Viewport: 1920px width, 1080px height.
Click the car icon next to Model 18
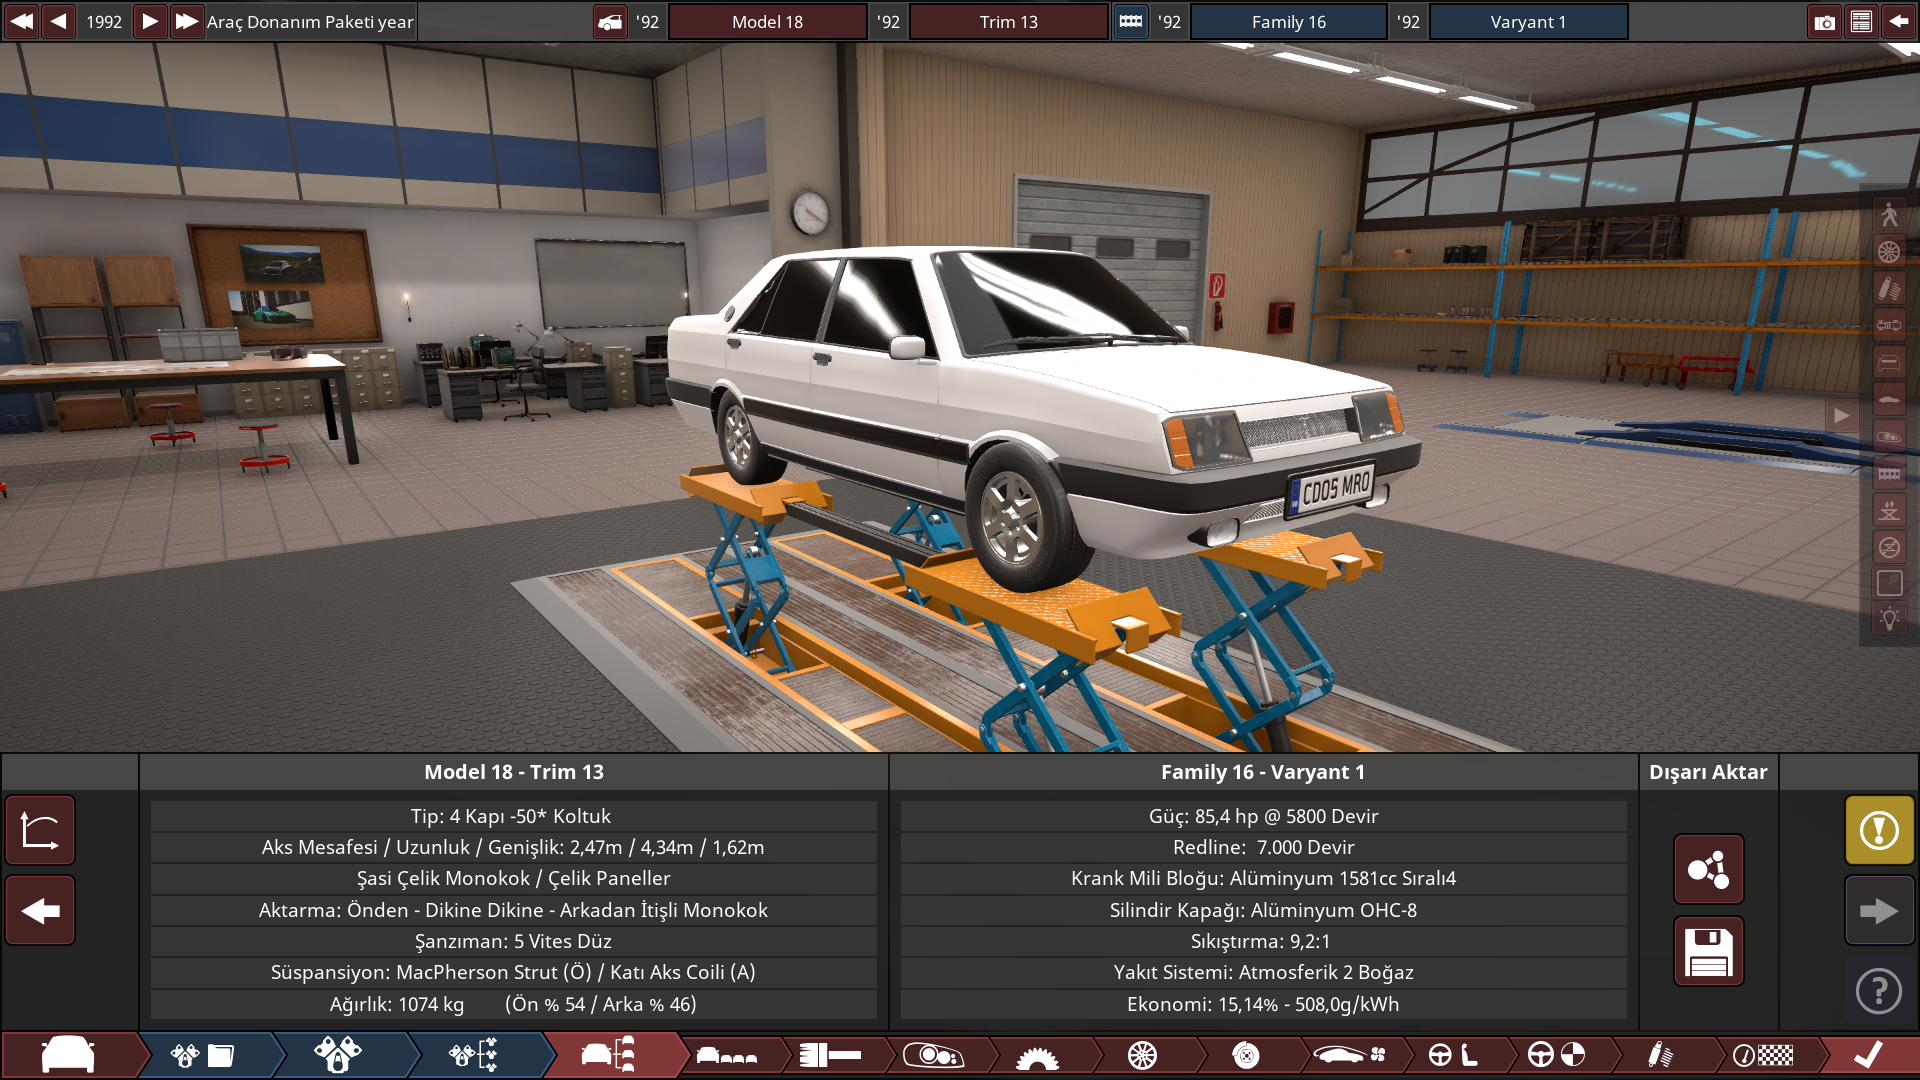(x=610, y=22)
